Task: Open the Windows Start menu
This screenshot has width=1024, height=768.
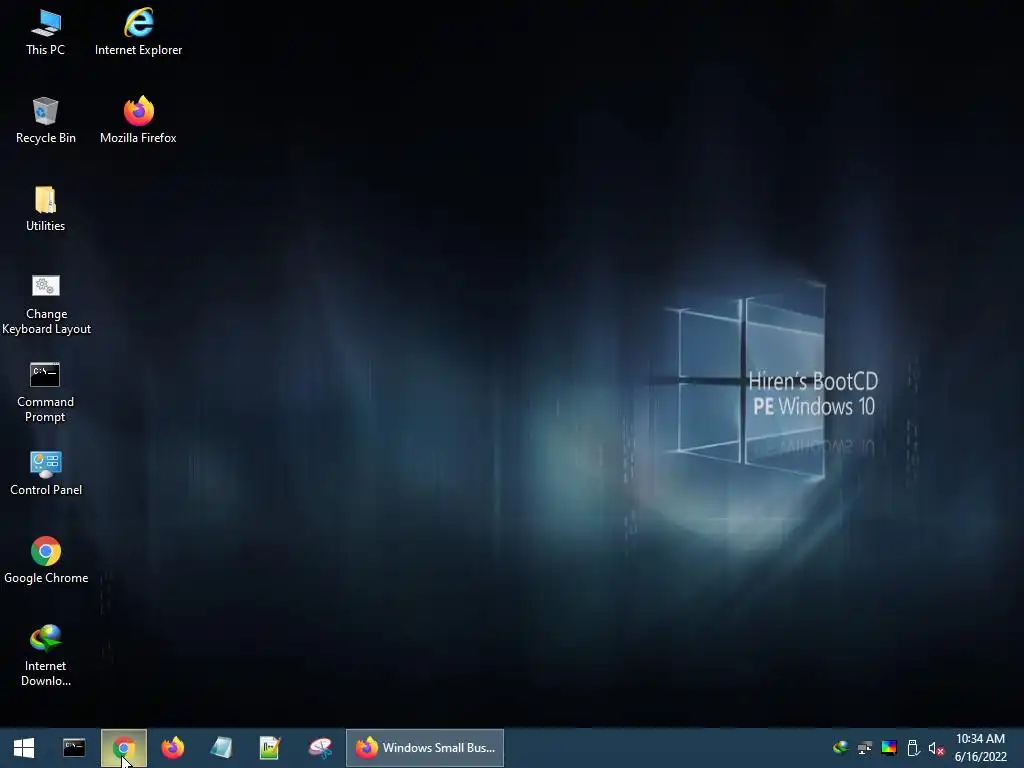Action: click(24, 748)
